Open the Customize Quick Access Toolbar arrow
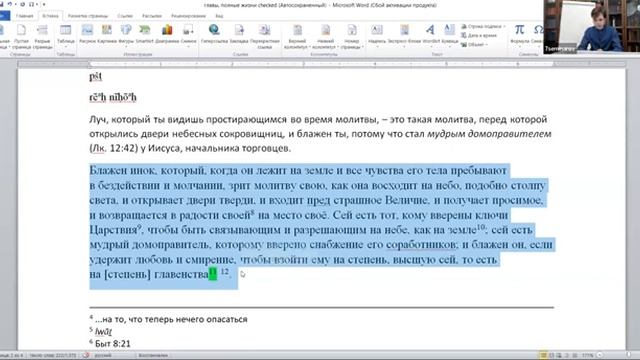 [x=44, y=4]
